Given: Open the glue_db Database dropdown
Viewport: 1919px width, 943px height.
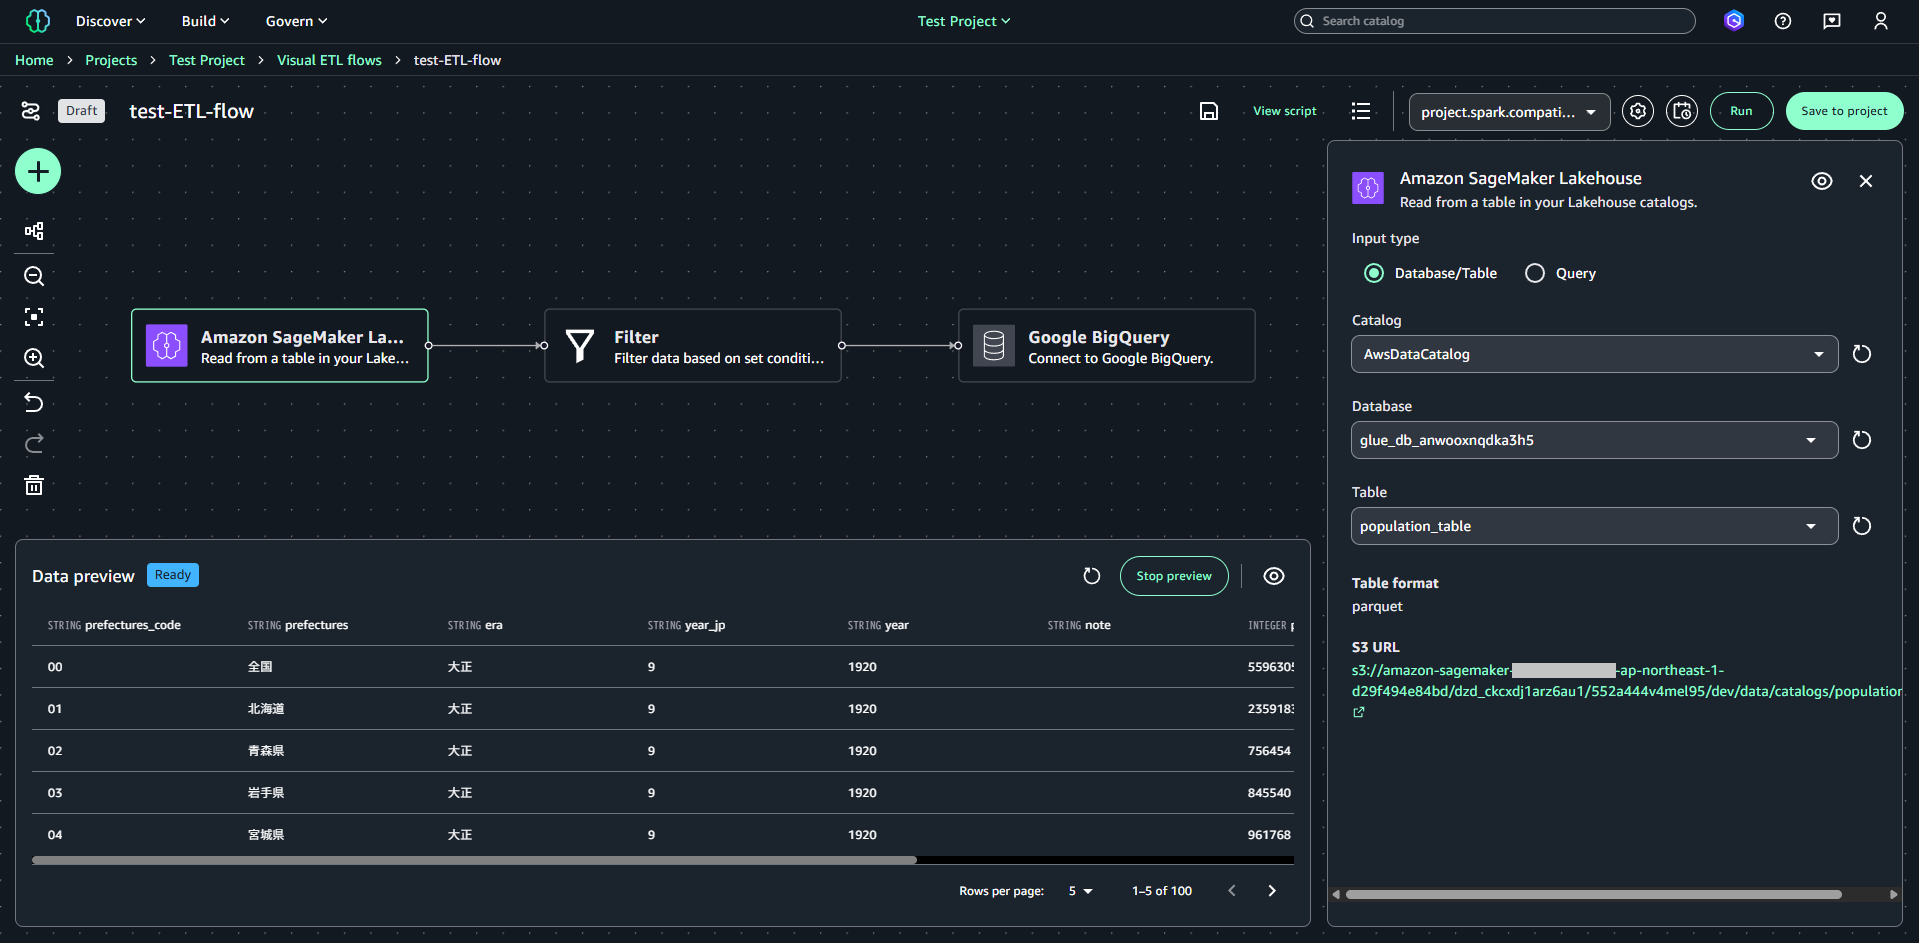Looking at the screenshot, I should pos(1594,440).
